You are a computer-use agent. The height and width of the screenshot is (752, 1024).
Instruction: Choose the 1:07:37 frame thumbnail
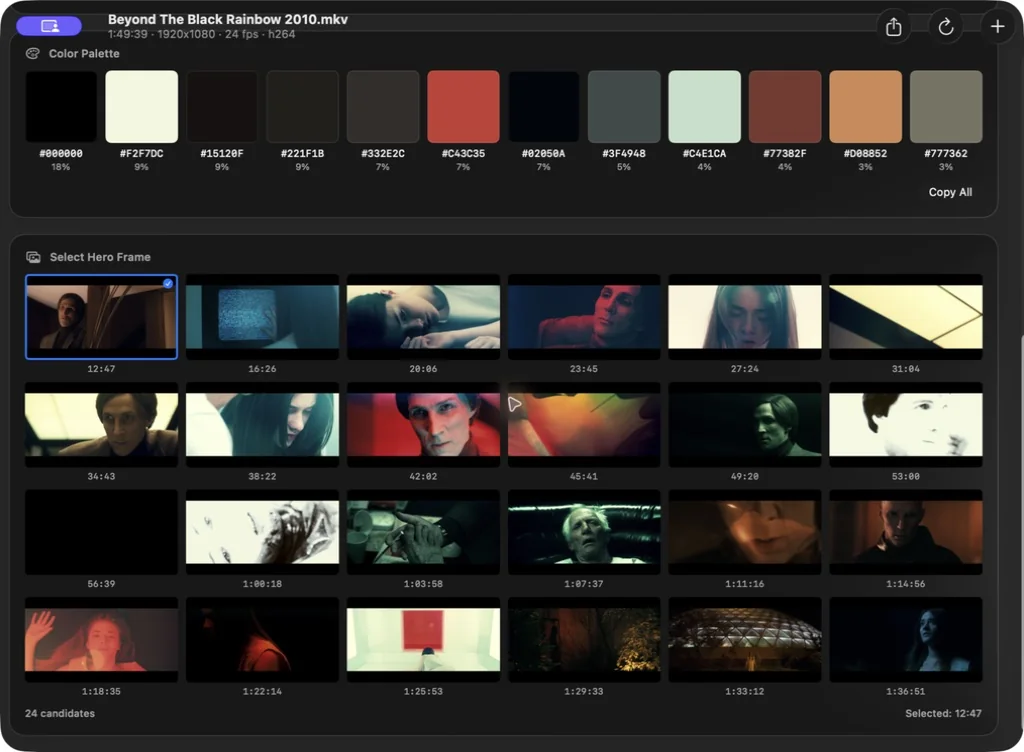[584, 532]
